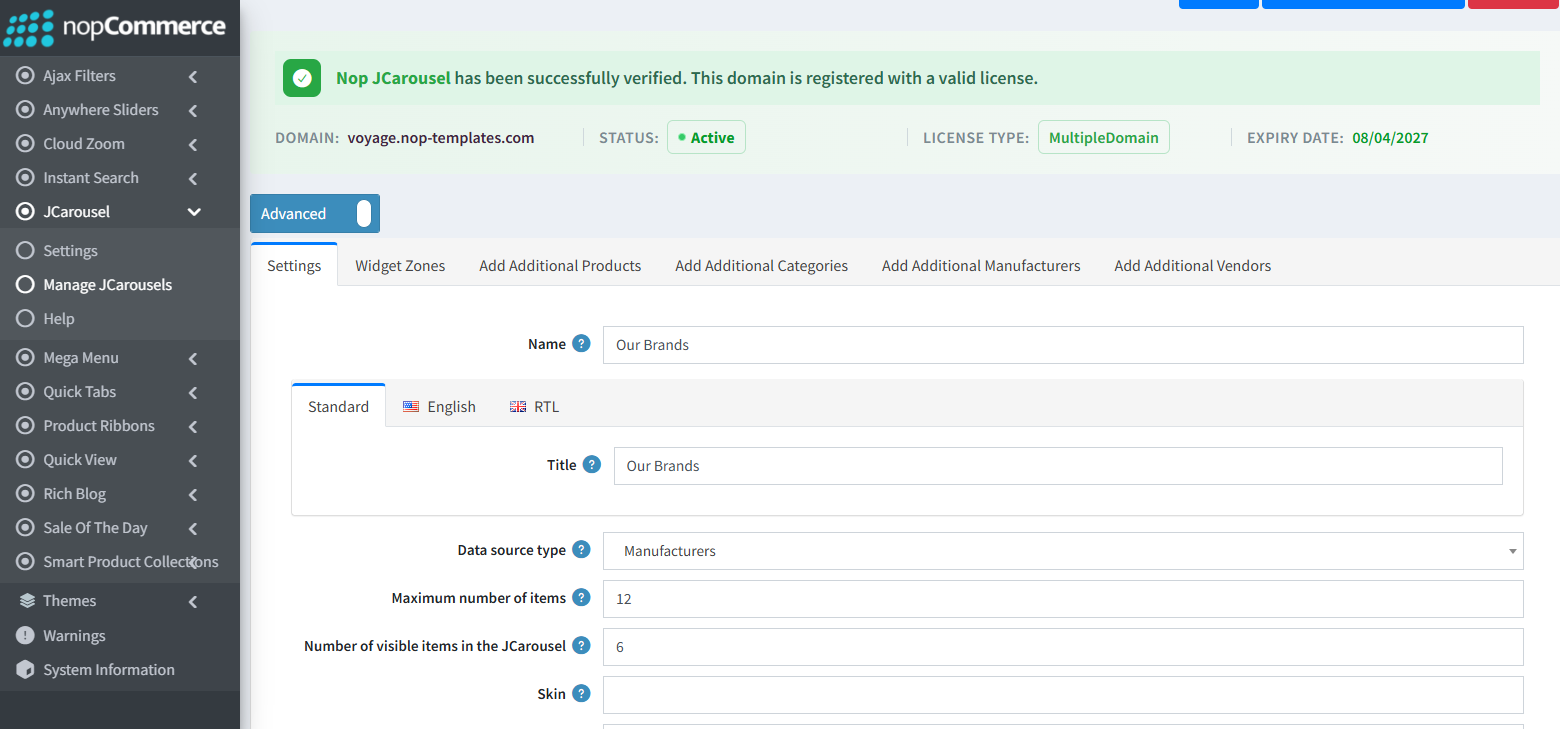The image size is (1560, 729).
Task: Click the Instant Search circle icon
Action: click(26, 178)
